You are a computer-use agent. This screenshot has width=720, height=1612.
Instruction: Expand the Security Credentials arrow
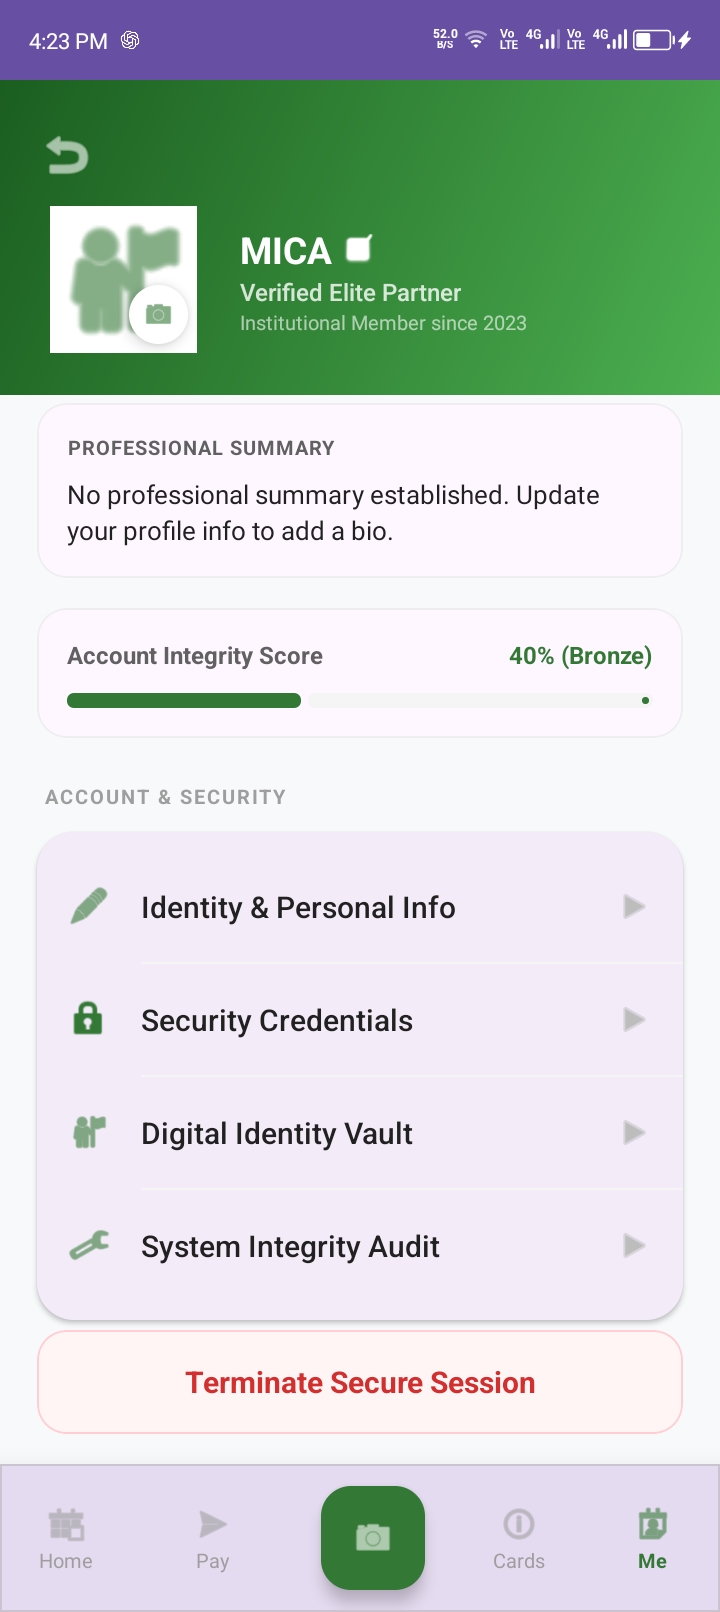tap(634, 1020)
